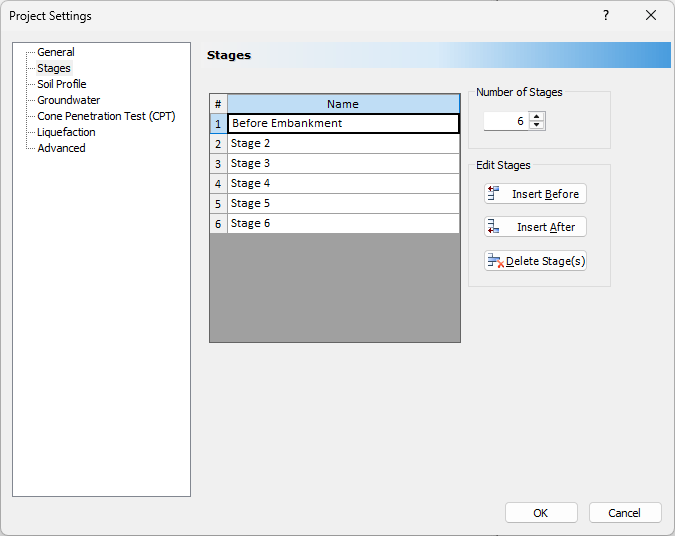Select the Stage 6 name cell
The height and width of the screenshot is (536, 675).
tap(343, 223)
